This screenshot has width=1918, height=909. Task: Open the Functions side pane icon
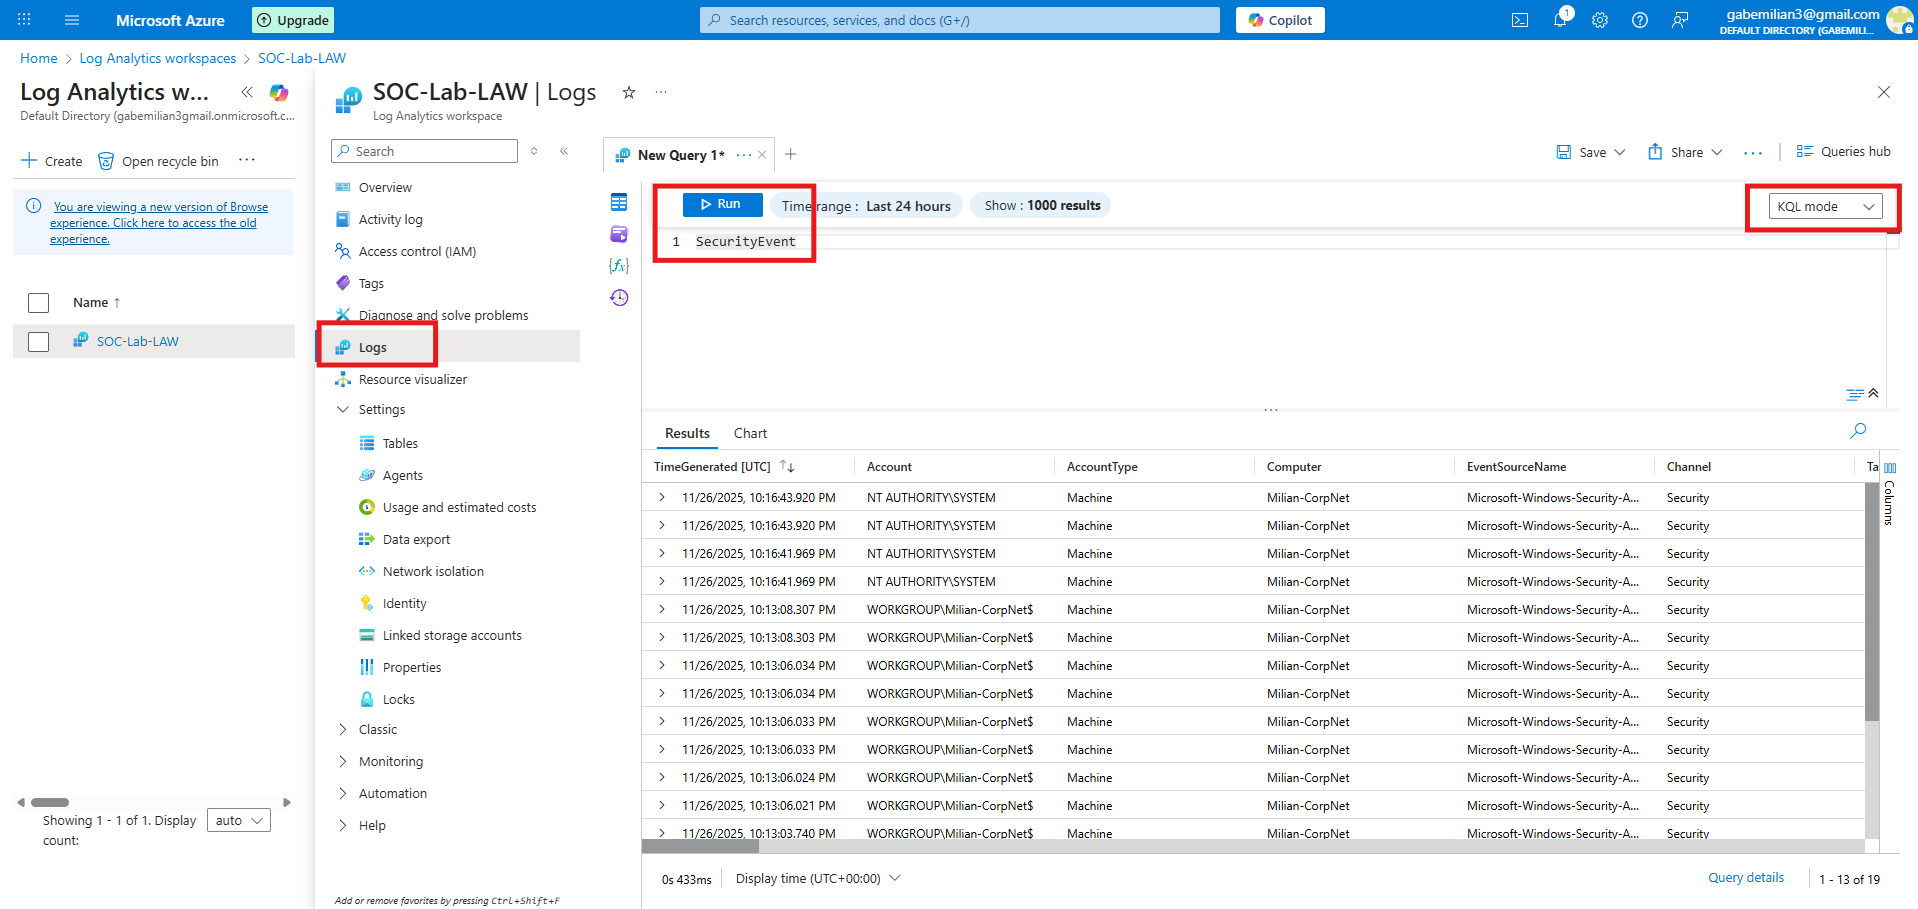pyautogui.click(x=619, y=266)
